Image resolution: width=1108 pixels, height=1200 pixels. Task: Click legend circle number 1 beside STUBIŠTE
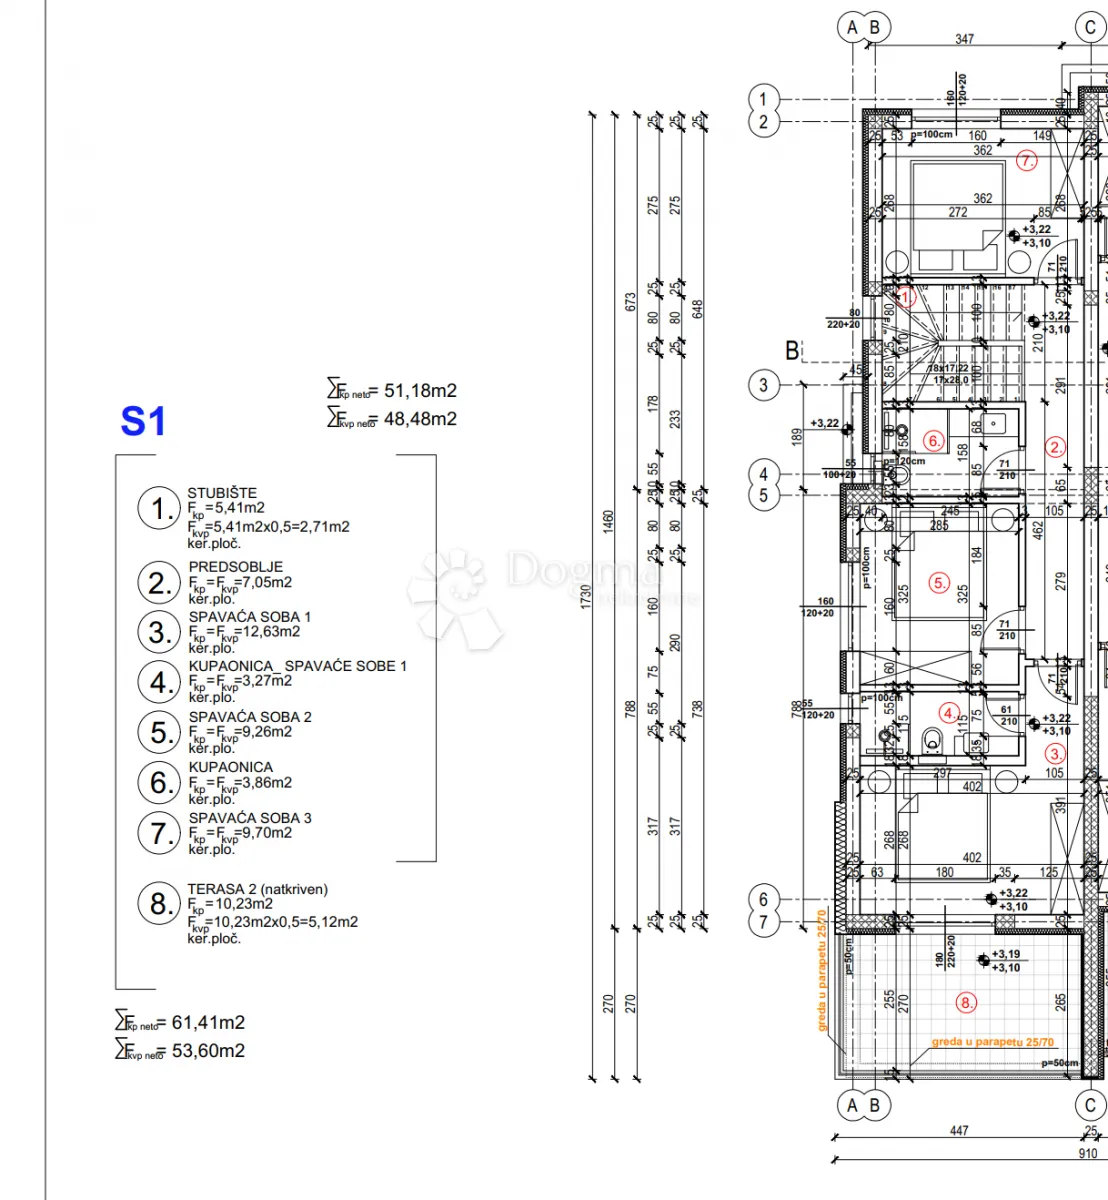coord(159,510)
